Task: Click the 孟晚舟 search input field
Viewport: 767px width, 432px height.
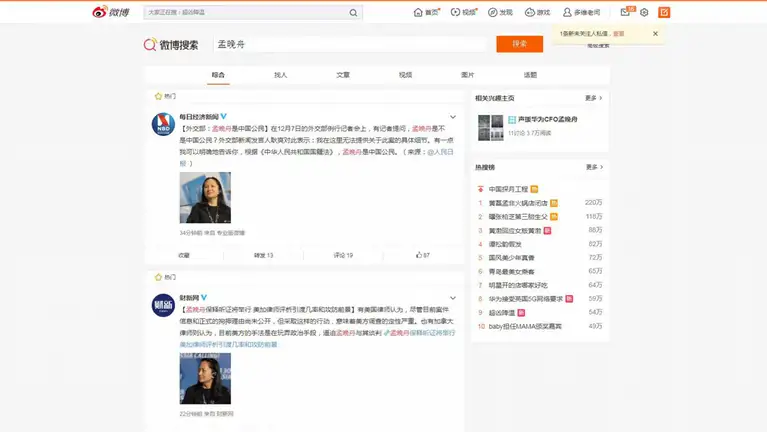Action: 350,44
